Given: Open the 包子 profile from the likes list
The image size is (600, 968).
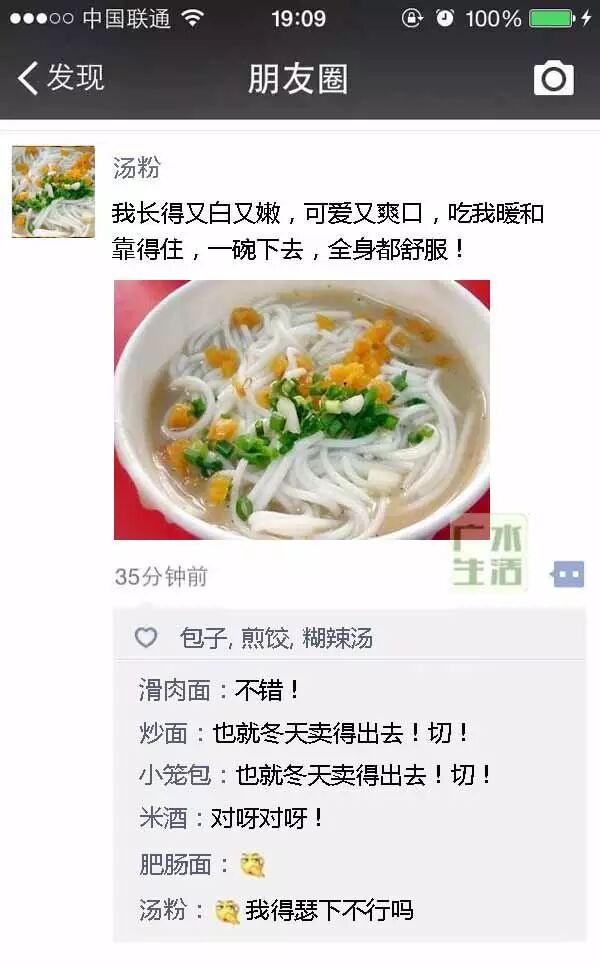Looking at the screenshot, I should click(x=203, y=638).
